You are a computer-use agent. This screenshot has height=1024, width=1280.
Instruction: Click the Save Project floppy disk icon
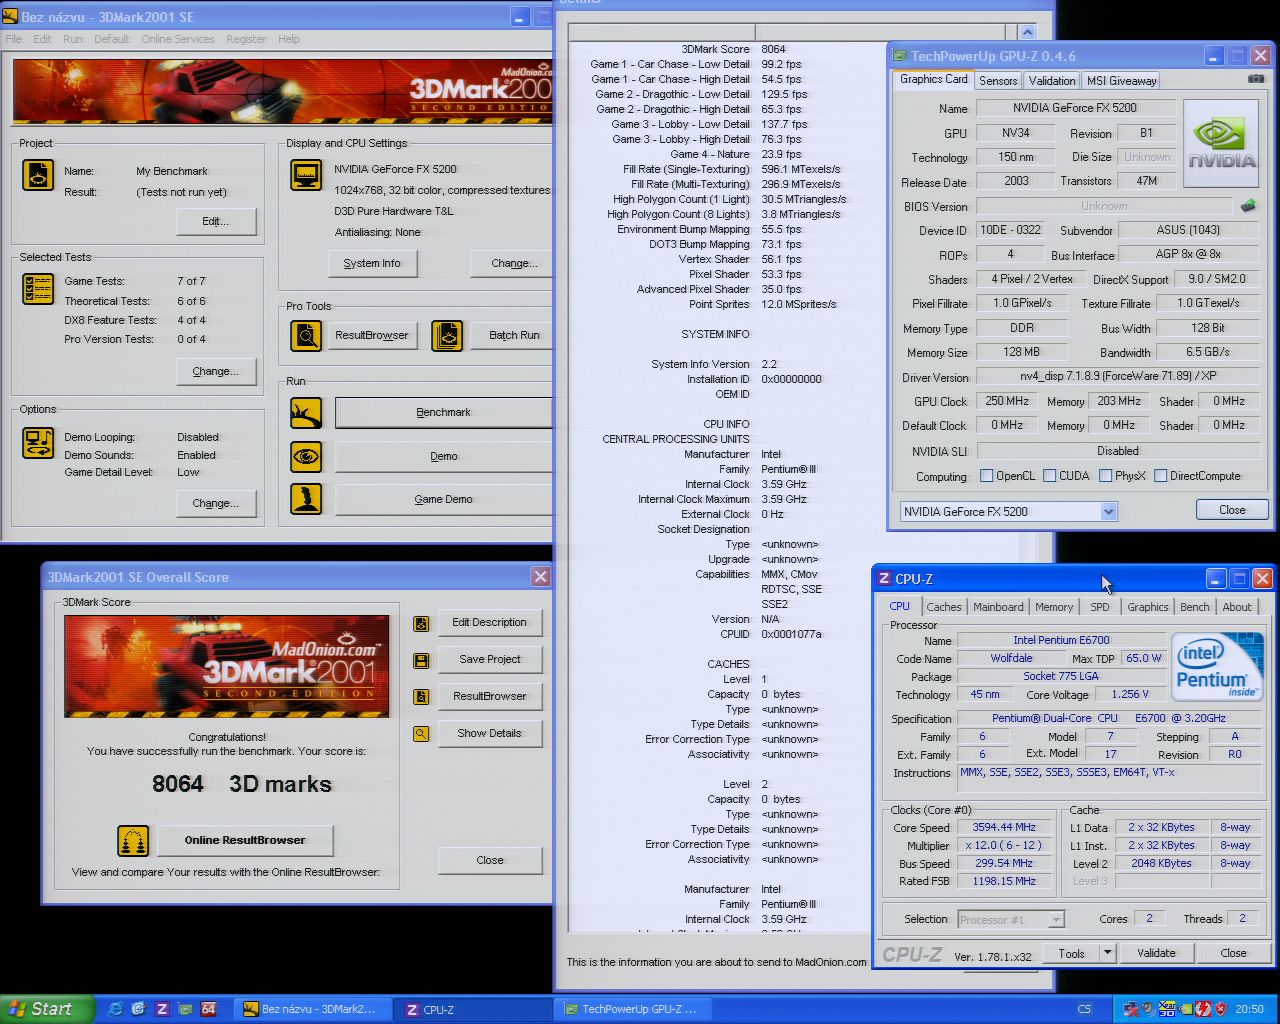coord(421,660)
